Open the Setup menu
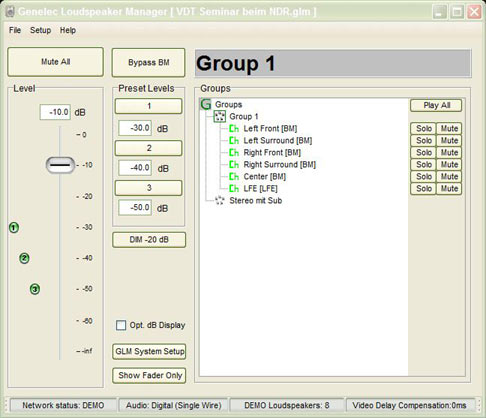The width and height of the screenshot is (486, 418). 40,30
